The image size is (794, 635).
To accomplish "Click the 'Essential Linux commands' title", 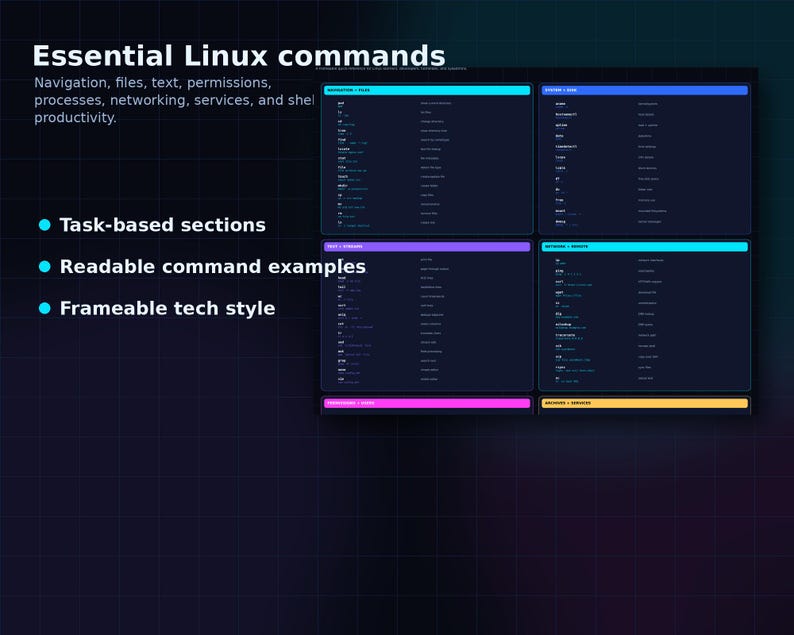I will (x=239, y=56).
